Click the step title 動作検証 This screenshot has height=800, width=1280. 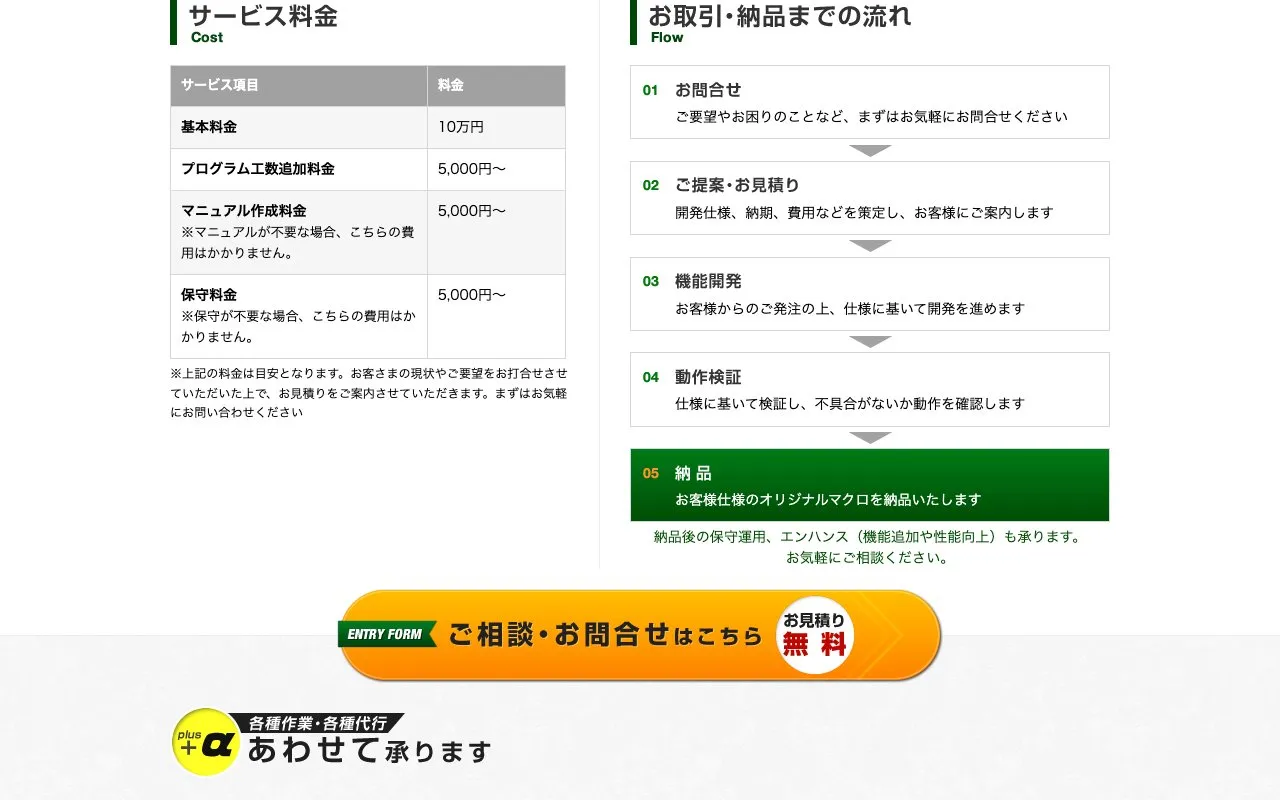(708, 377)
